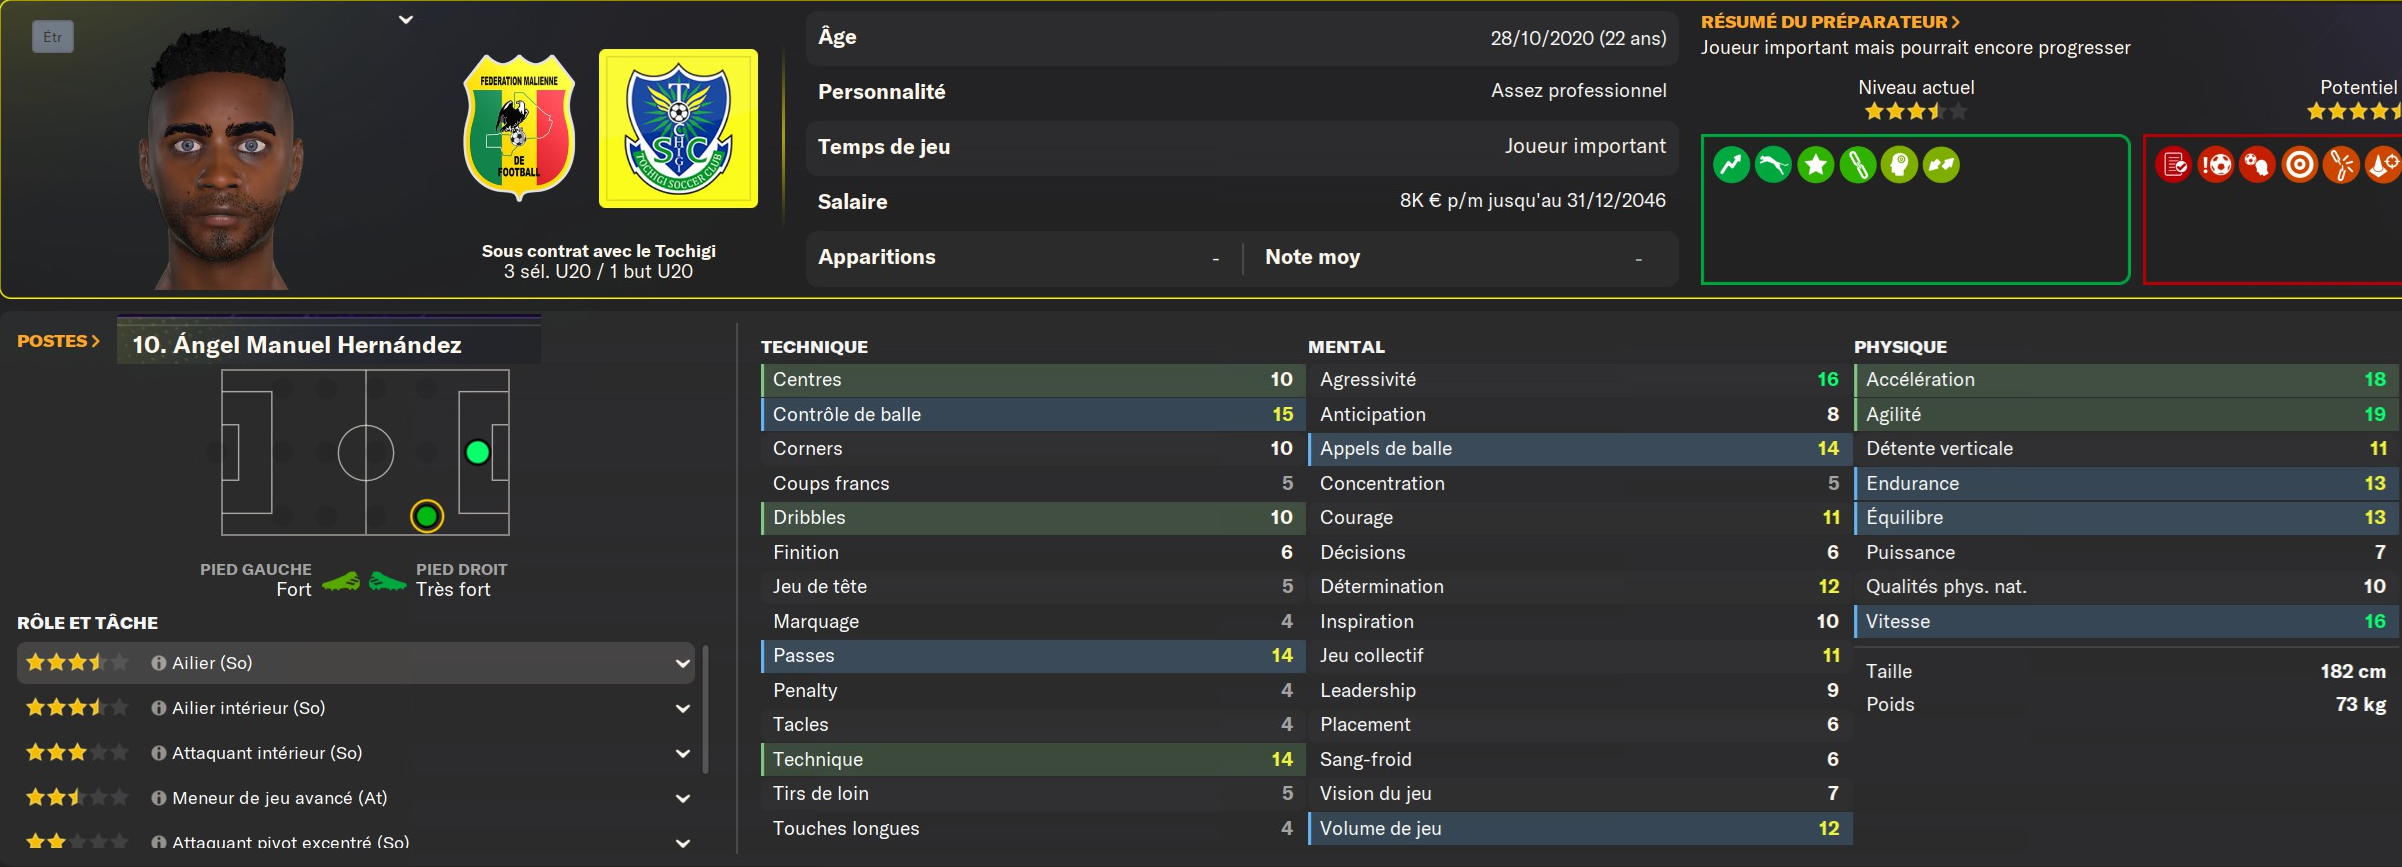Click the Étr status badge on portrait
The image size is (2402, 867).
tap(53, 37)
